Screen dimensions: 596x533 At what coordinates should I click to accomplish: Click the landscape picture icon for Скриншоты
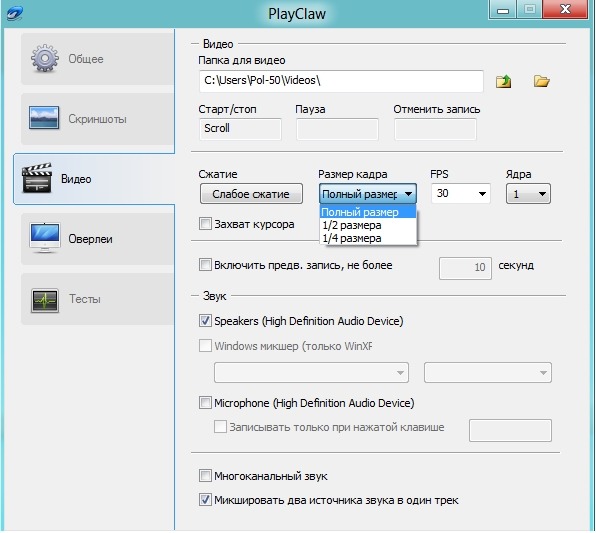click(x=44, y=118)
